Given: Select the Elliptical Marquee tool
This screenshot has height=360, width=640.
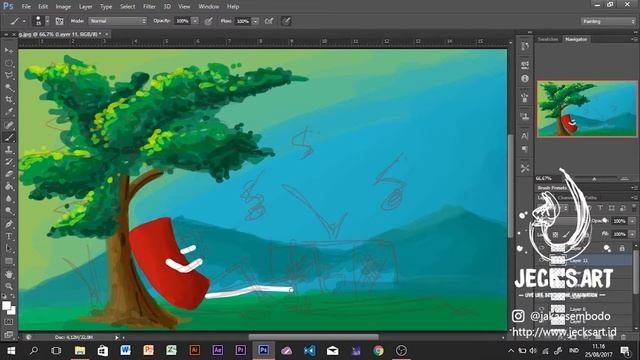Looking at the screenshot, I should pyautogui.click(x=9, y=63).
